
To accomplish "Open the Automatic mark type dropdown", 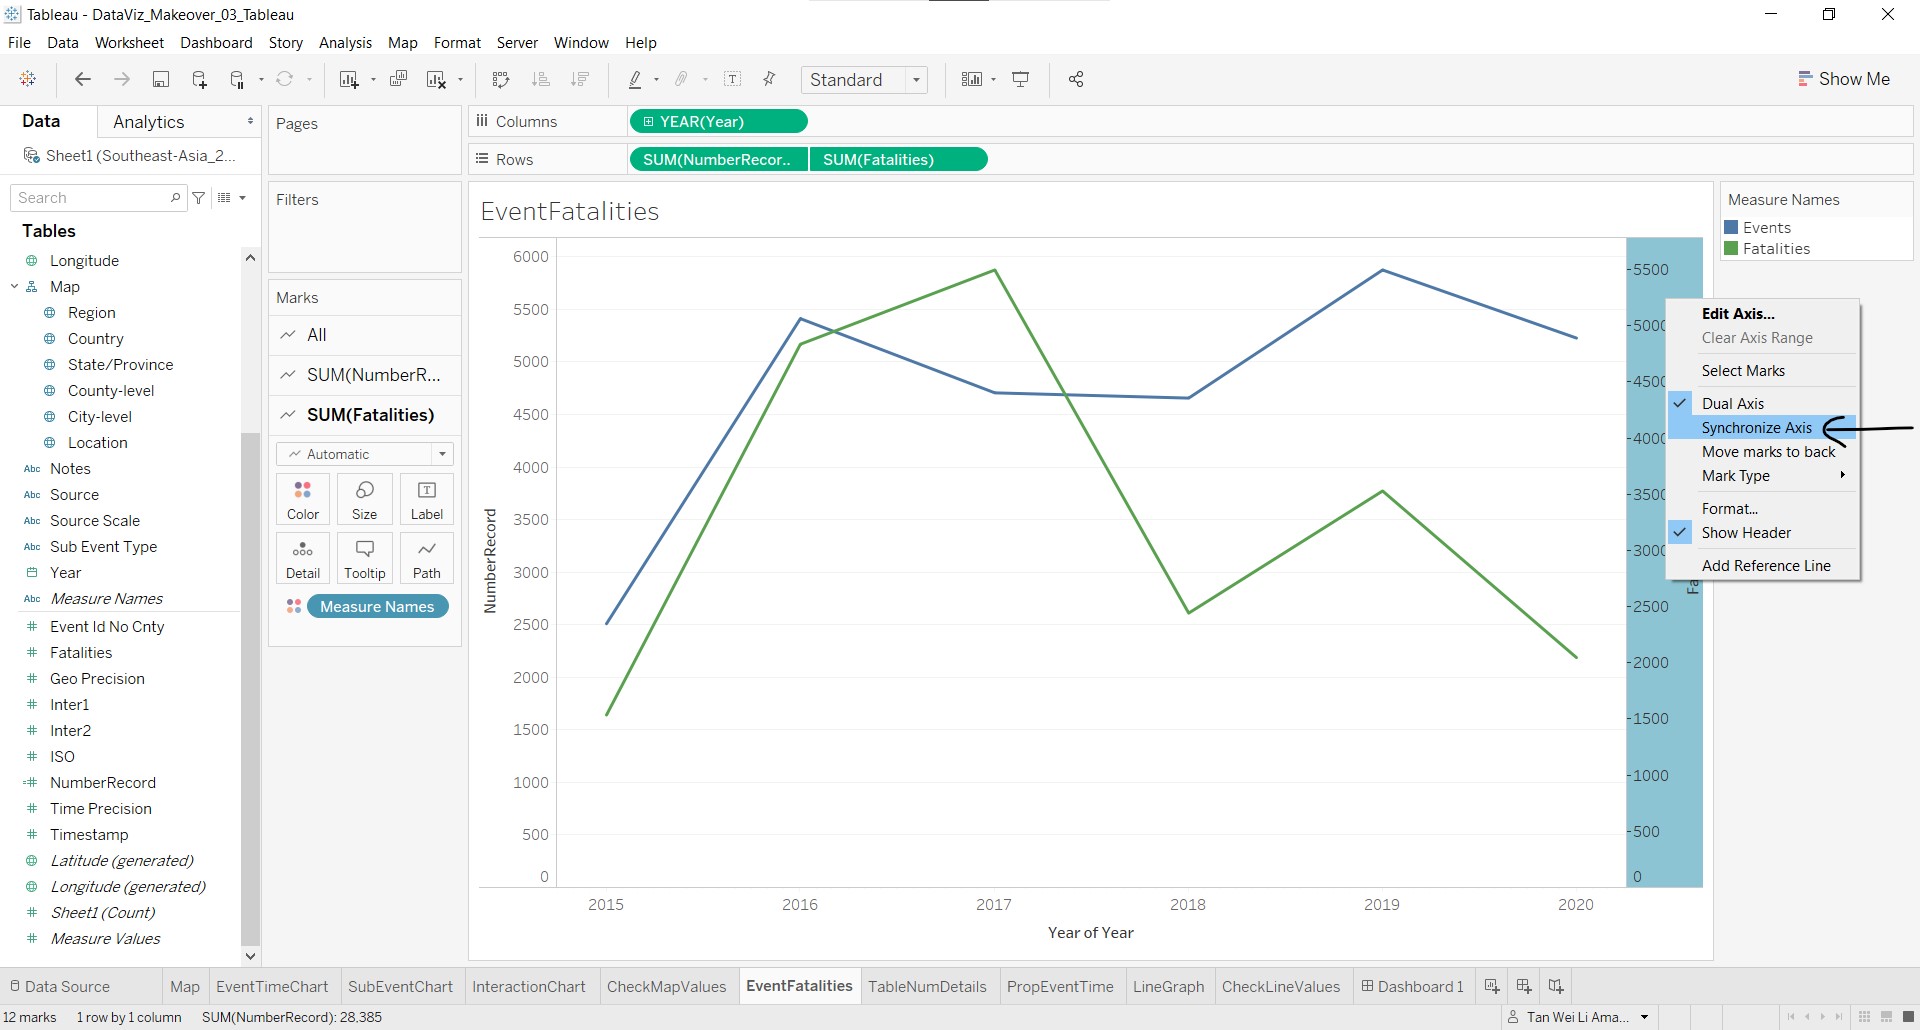I will (x=365, y=454).
